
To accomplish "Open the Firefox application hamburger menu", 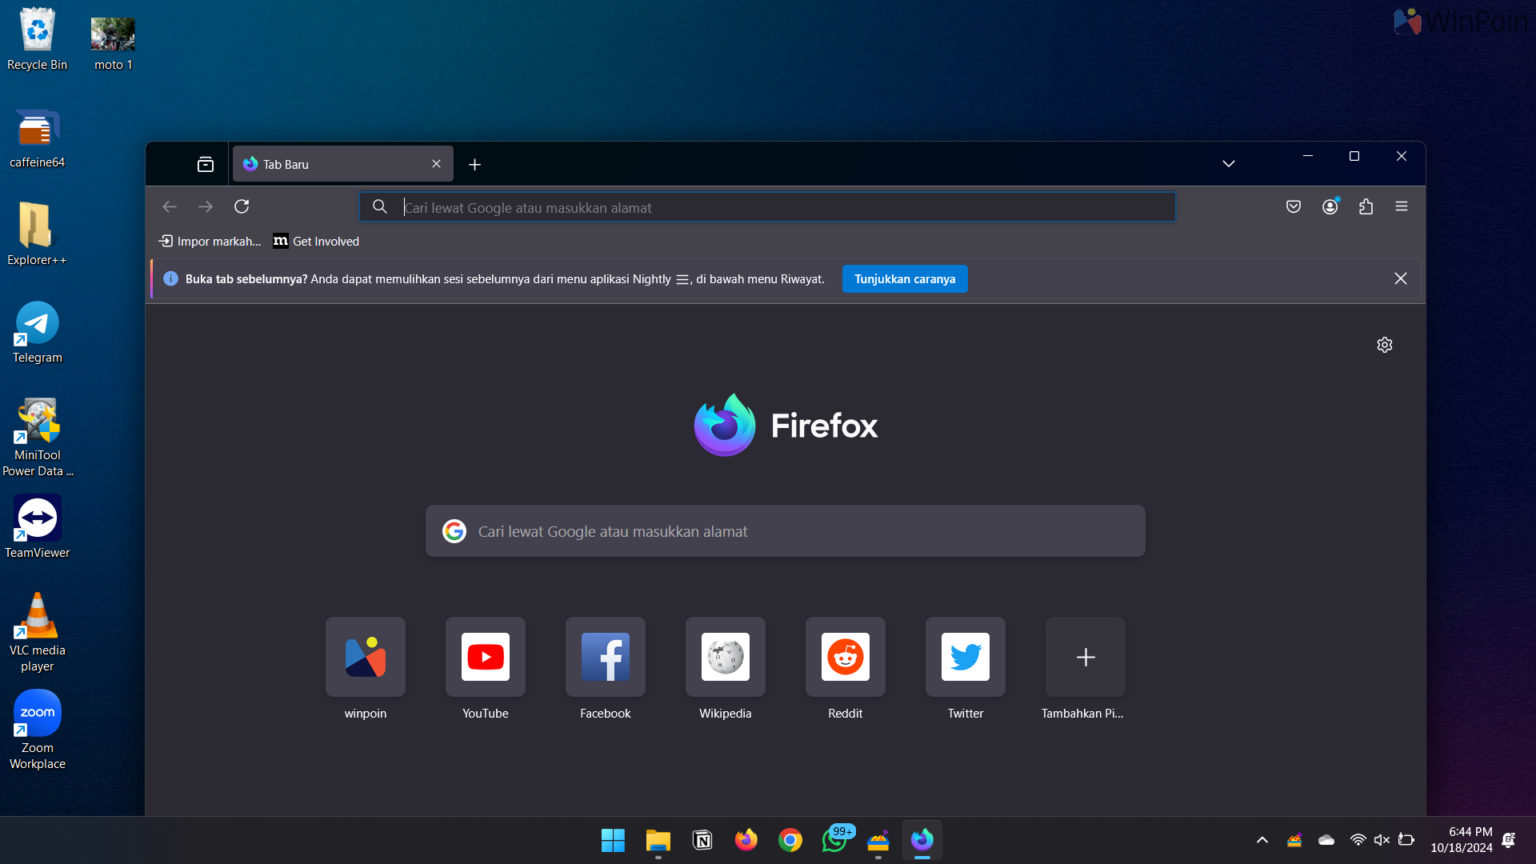I will (x=1401, y=206).
